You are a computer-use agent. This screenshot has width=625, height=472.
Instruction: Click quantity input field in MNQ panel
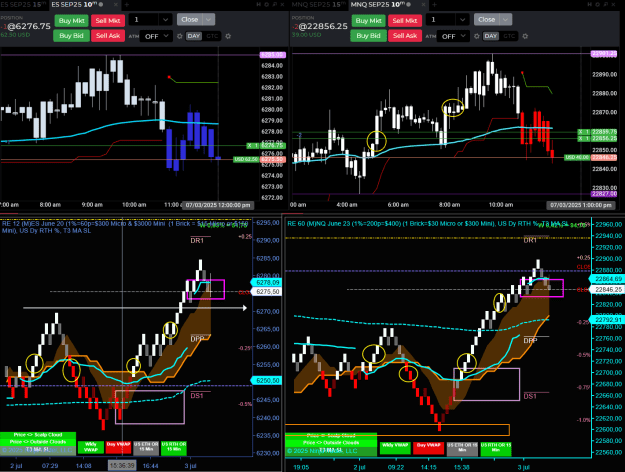point(441,20)
